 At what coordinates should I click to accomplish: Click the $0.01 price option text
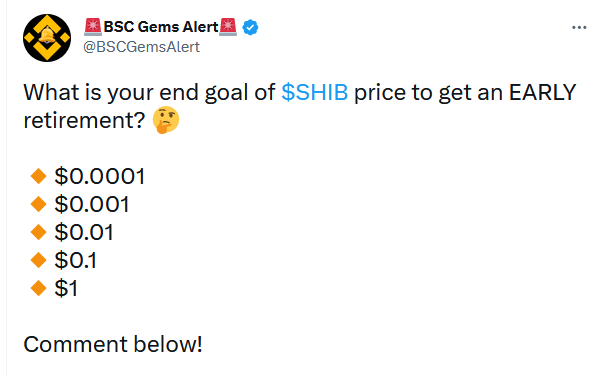tap(84, 232)
